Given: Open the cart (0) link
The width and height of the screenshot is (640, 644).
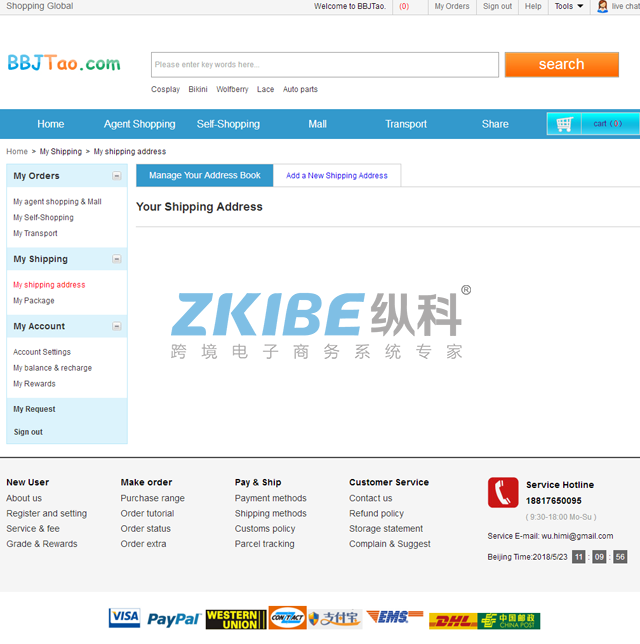Looking at the screenshot, I should 608,124.
